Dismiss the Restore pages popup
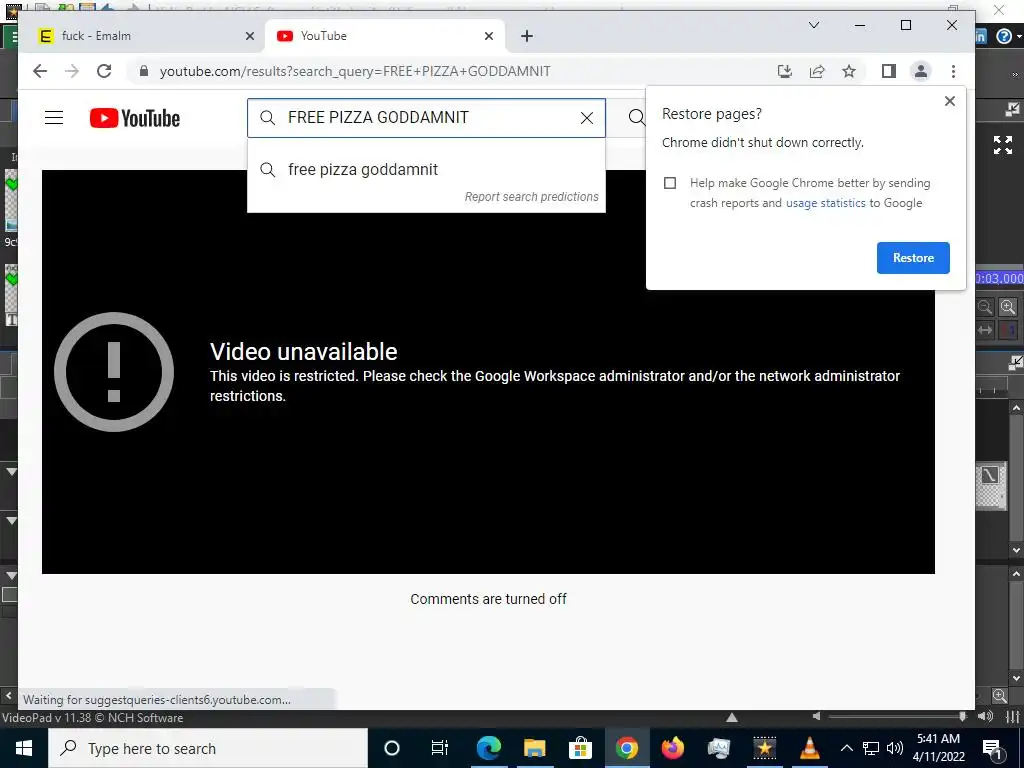This screenshot has width=1024, height=768. 950,101
